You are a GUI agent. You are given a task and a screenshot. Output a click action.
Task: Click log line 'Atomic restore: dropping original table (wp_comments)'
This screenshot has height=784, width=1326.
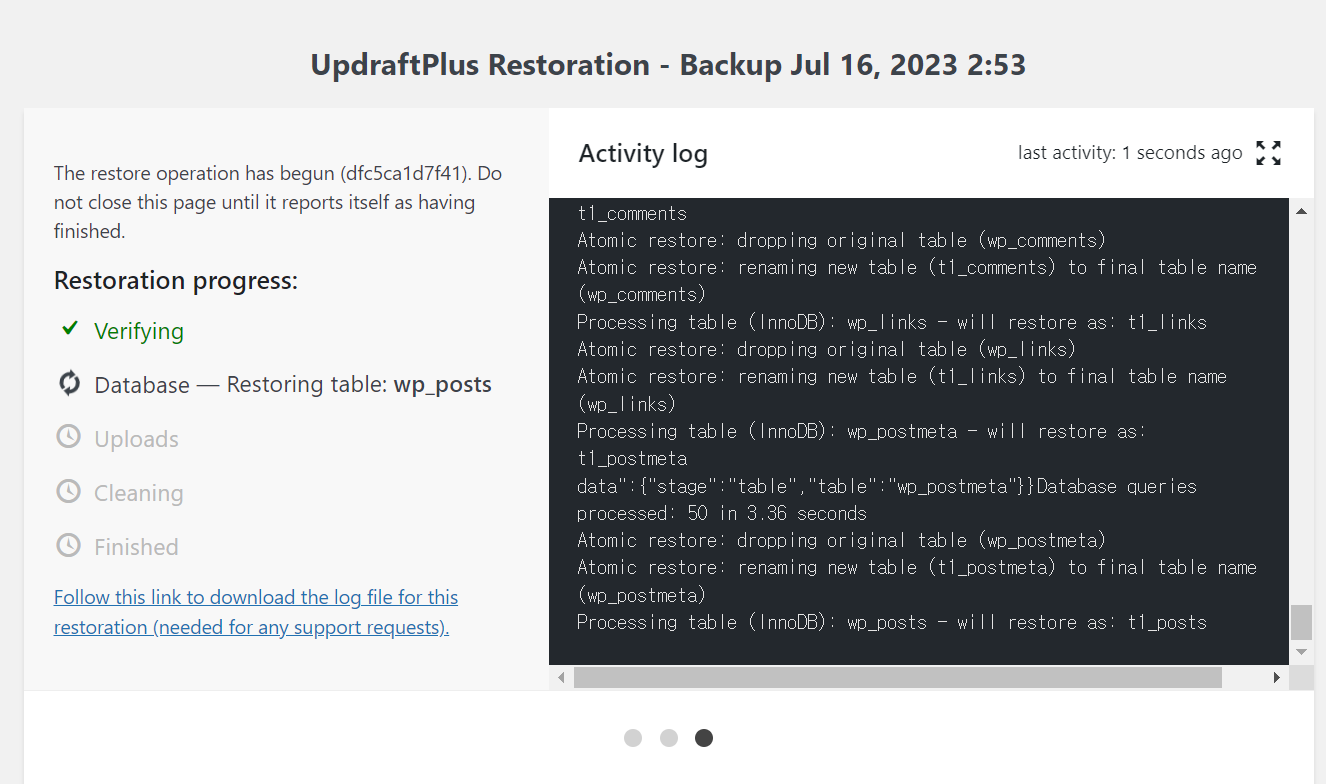click(x=841, y=240)
